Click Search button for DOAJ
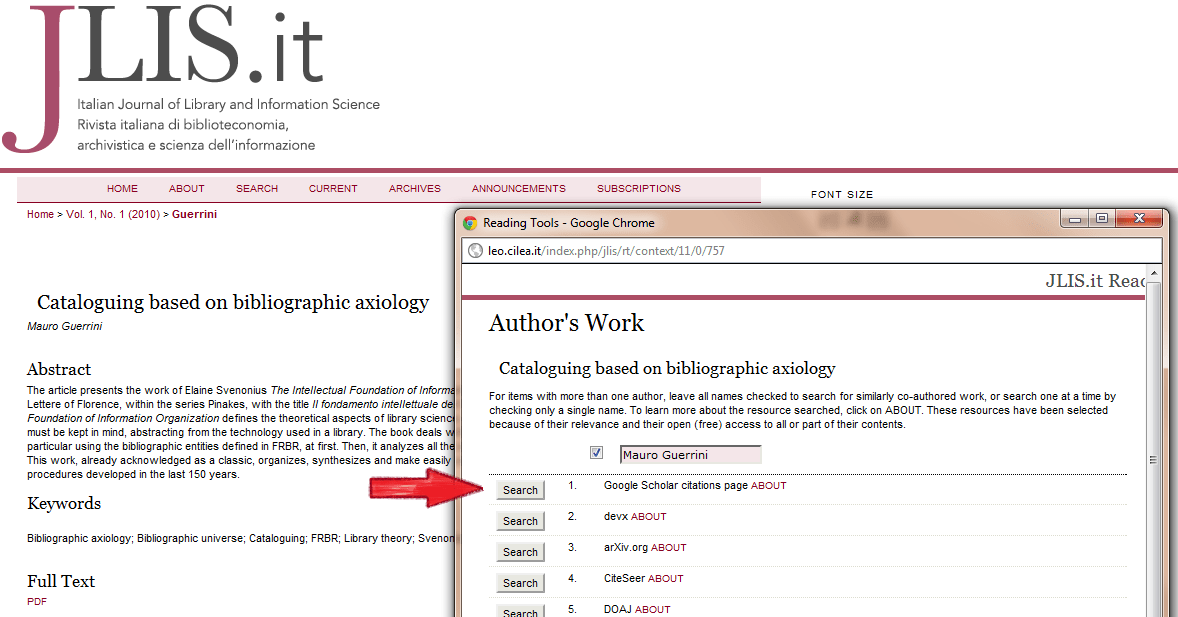This screenshot has height=617, width=1178. click(520, 611)
